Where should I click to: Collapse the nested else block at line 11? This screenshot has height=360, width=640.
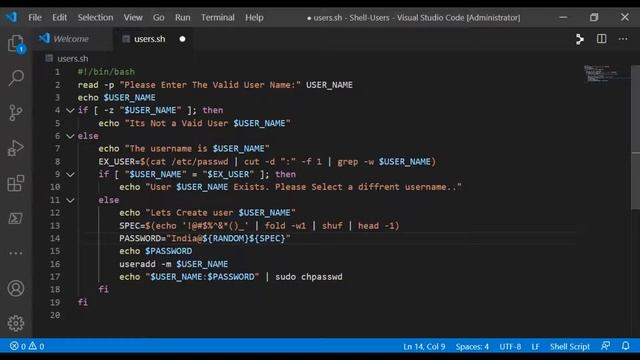pos(70,200)
